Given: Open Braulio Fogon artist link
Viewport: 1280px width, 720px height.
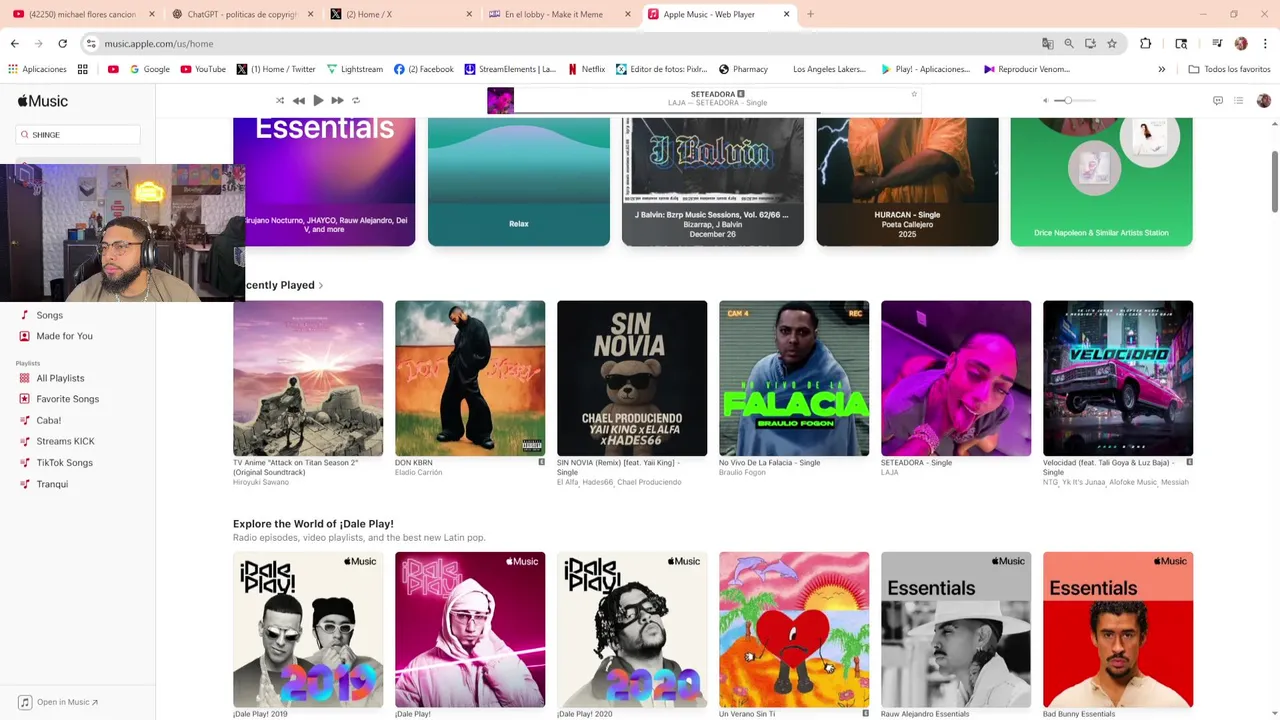Looking at the screenshot, I should coord(742,473).
